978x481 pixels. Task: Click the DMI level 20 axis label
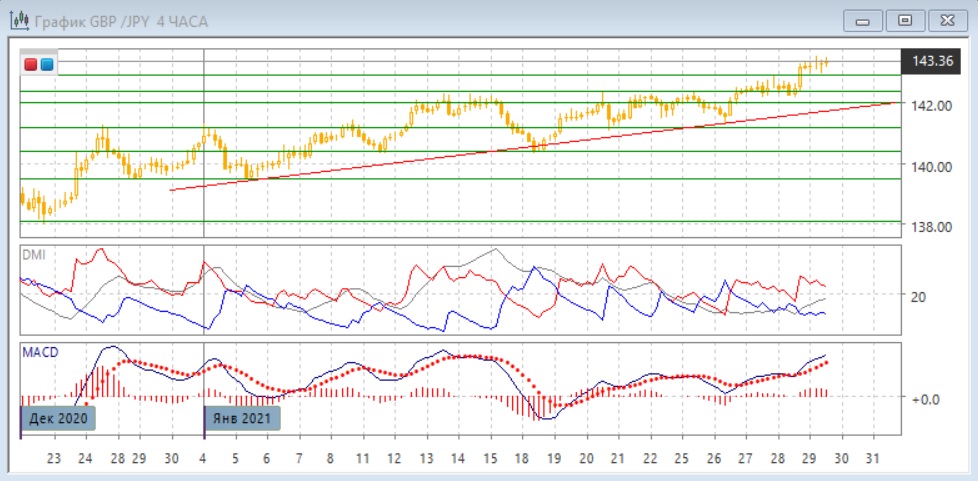pos(917,296)
